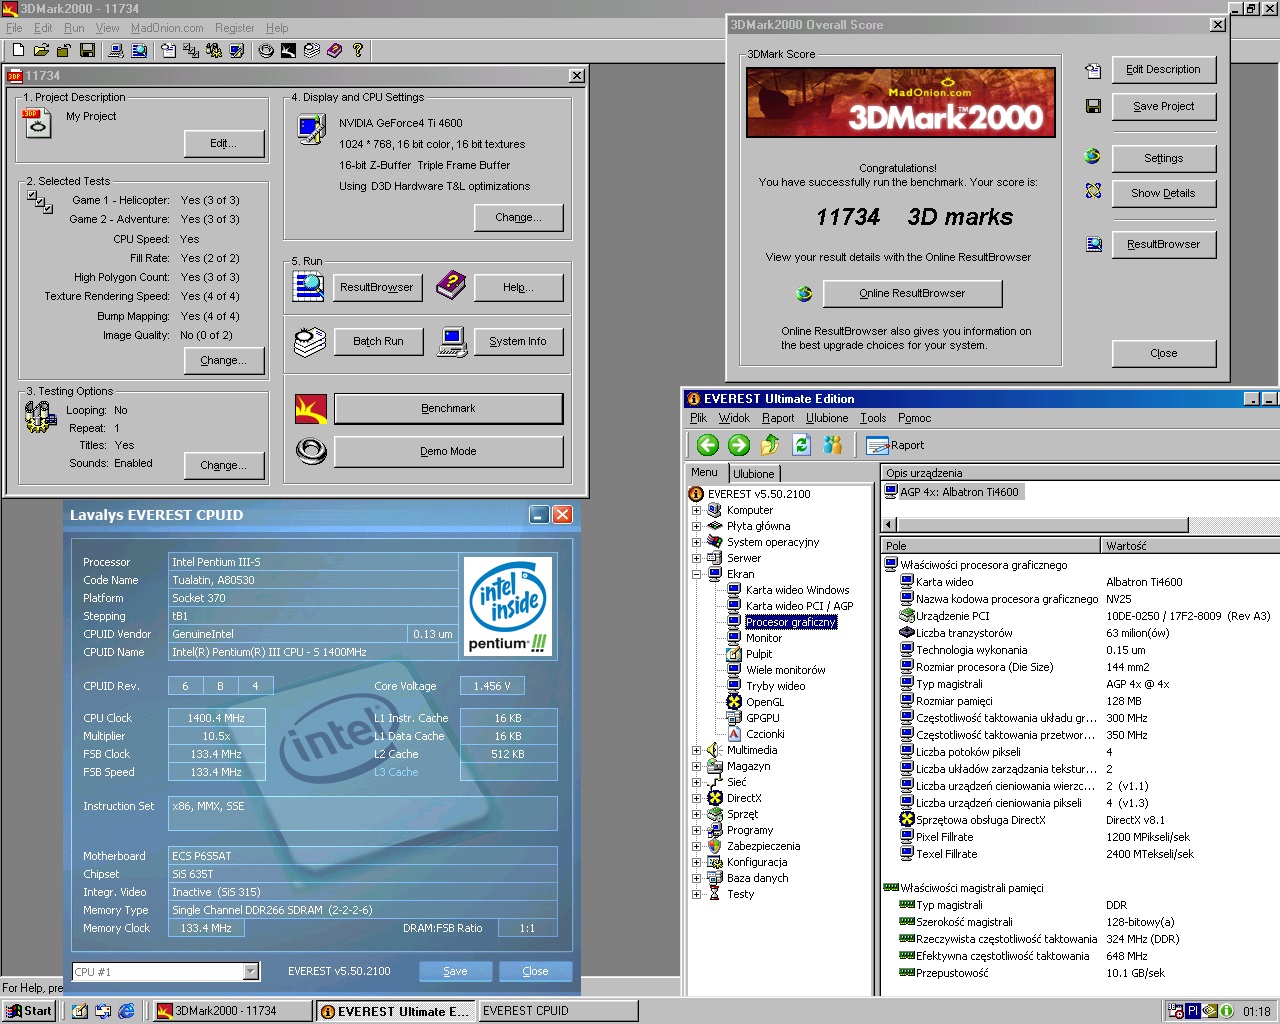Image resolution: width=1280 pixels, height=1024 pixels.
Task: Expand the DirectX tree node
Action: coord(696,798)
